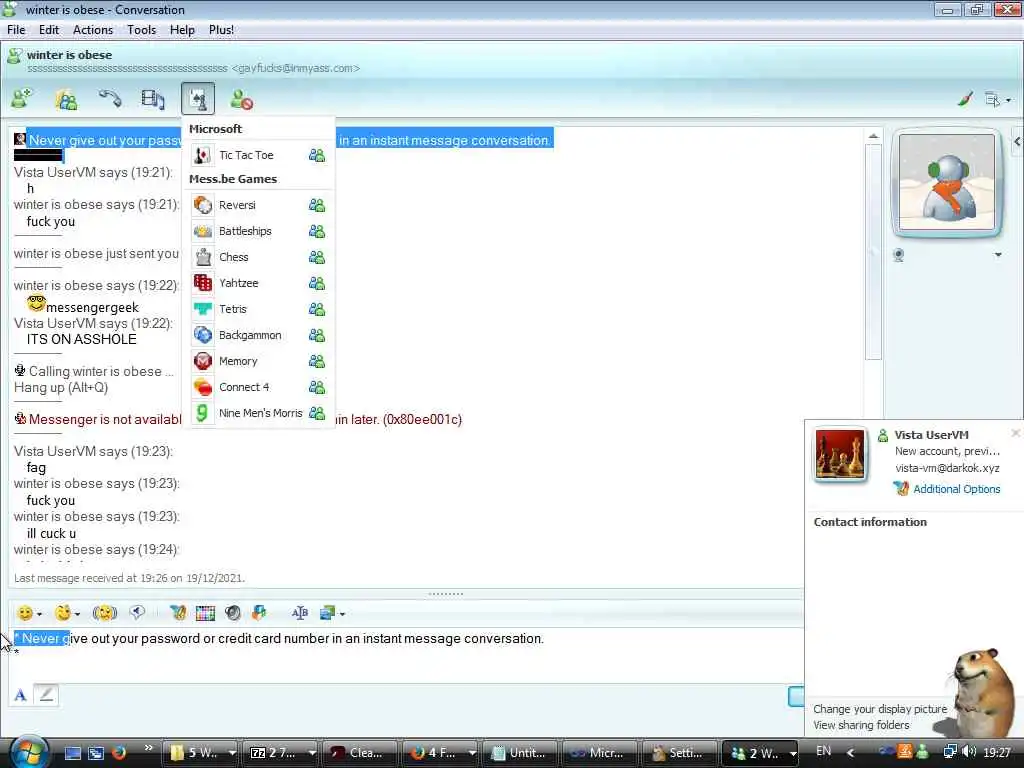The width and height of the screenshot is (1024, 768).
Task: Select Backgammon game entry
Action: coord(249,335)
